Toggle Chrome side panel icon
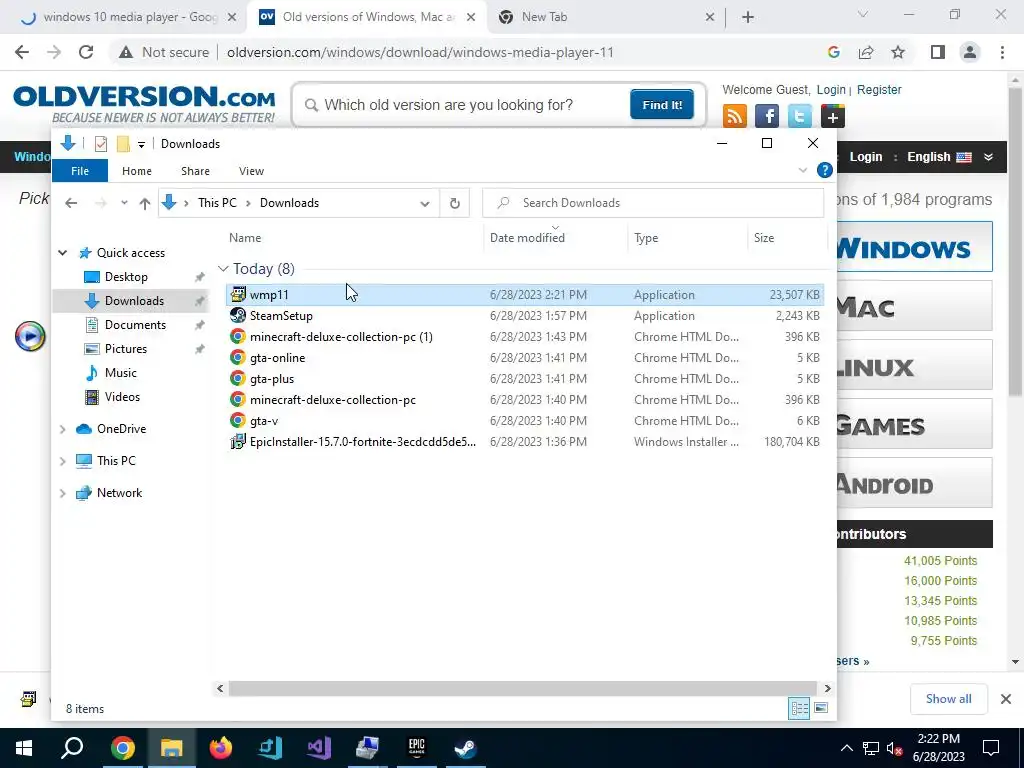The height and width of the screenshot is (768, 1024). pos(938,52)
